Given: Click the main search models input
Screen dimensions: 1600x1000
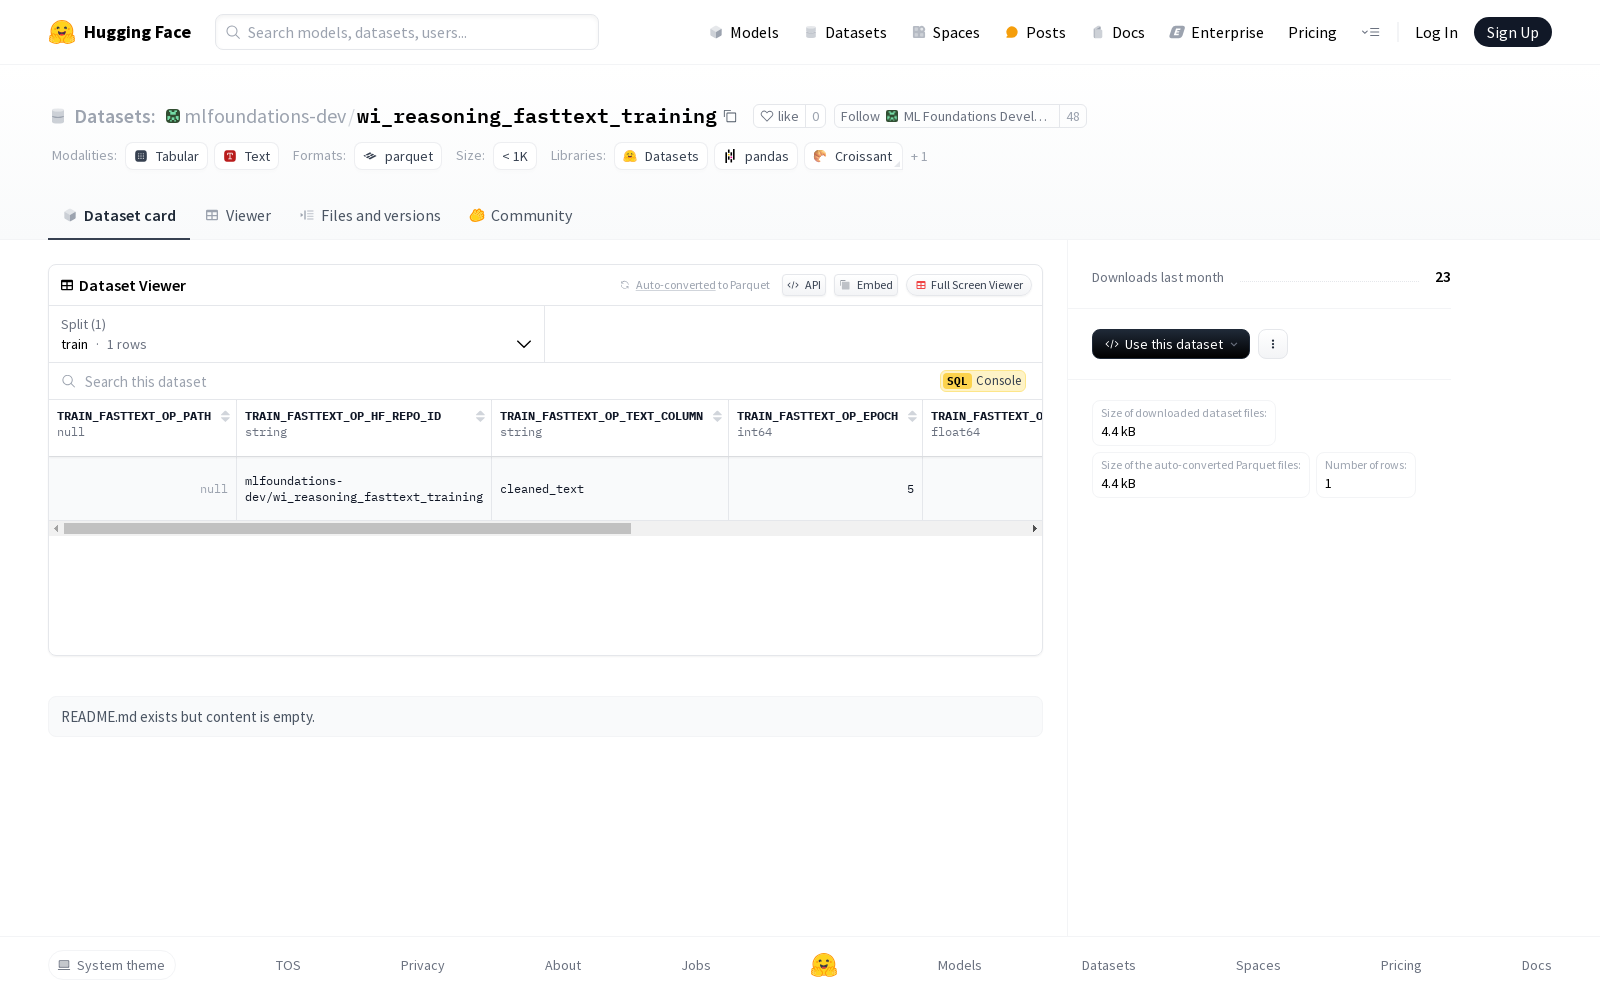Looking at the screenshot, I should click(x=407, y=32).
